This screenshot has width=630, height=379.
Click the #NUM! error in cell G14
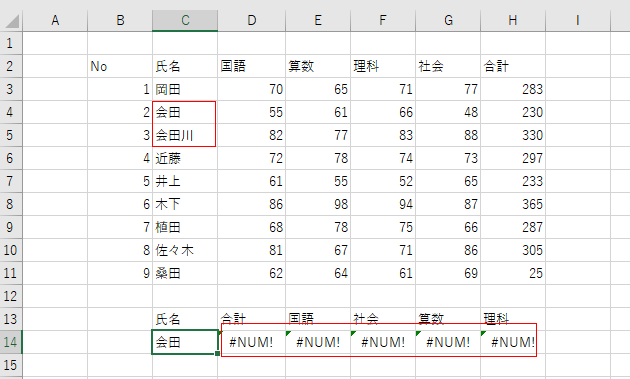tap(448, 342)
